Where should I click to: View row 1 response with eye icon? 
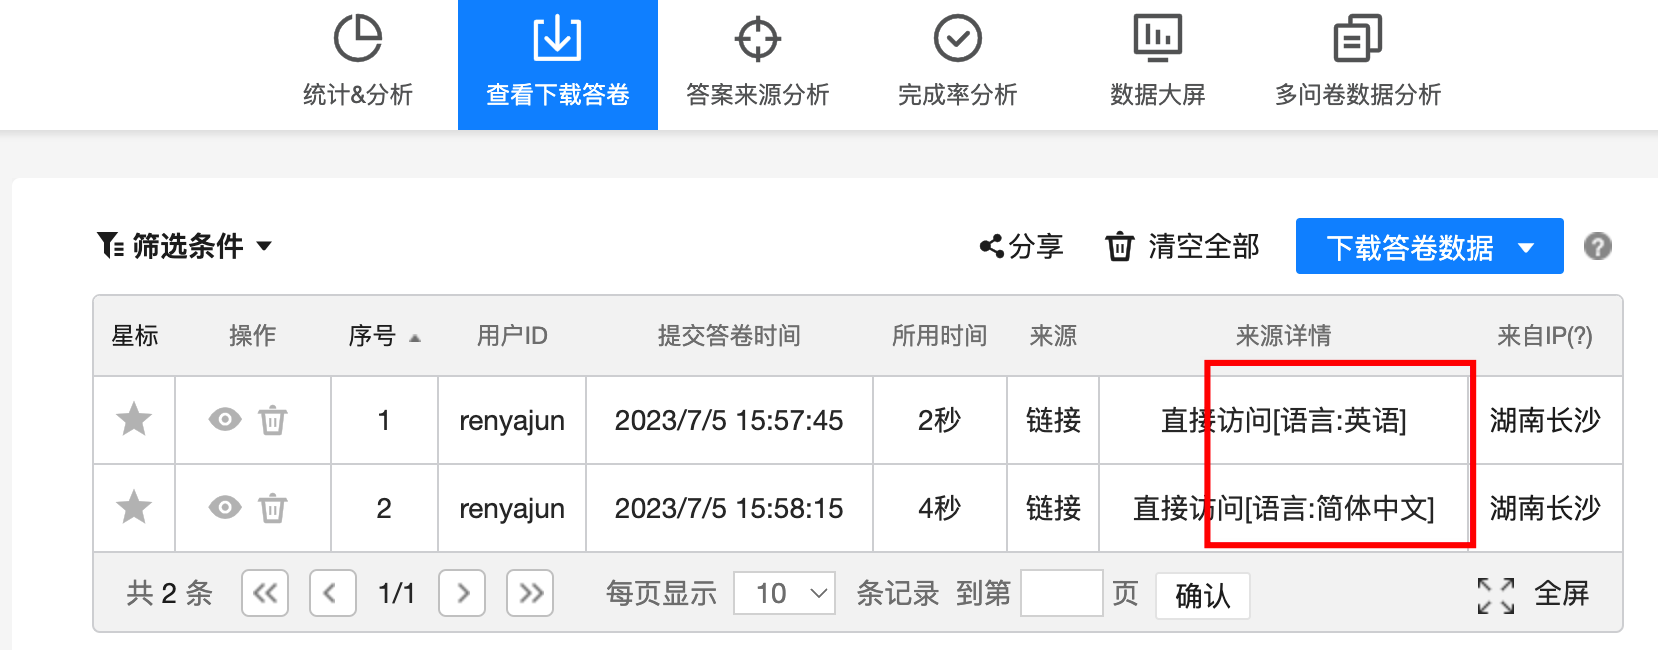click(225, 420)
